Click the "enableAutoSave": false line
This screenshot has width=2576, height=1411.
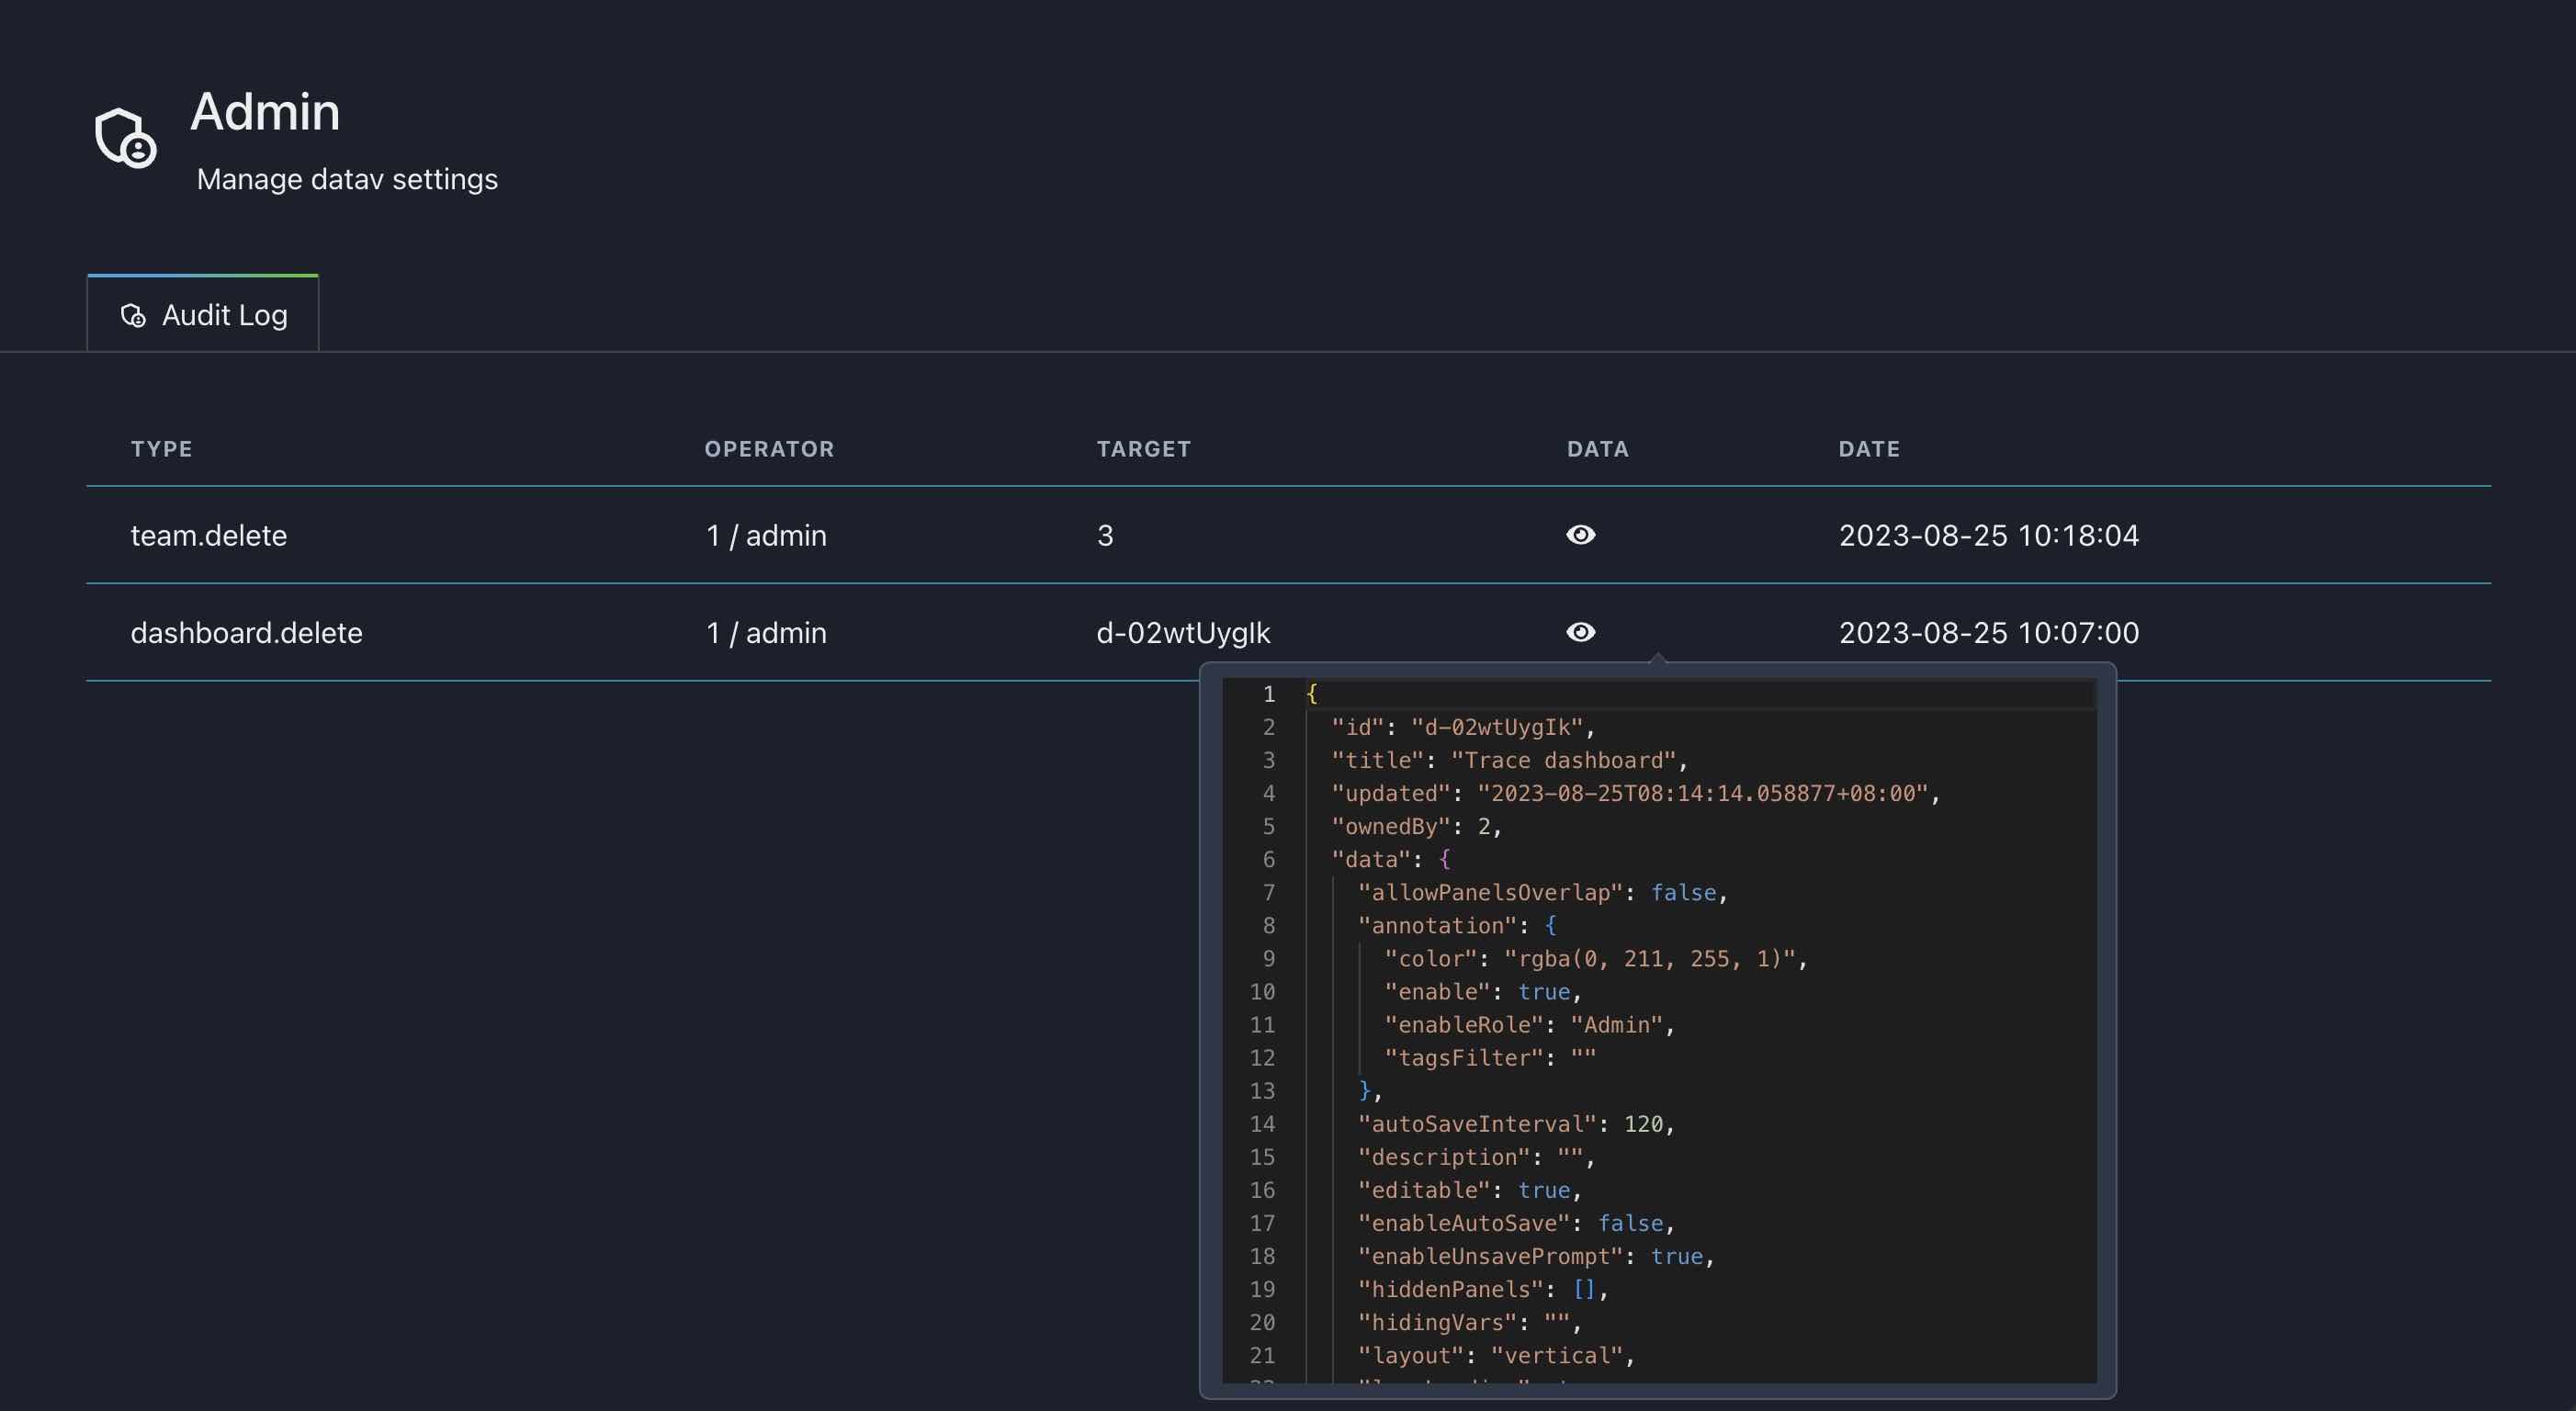[1515, 1222]
